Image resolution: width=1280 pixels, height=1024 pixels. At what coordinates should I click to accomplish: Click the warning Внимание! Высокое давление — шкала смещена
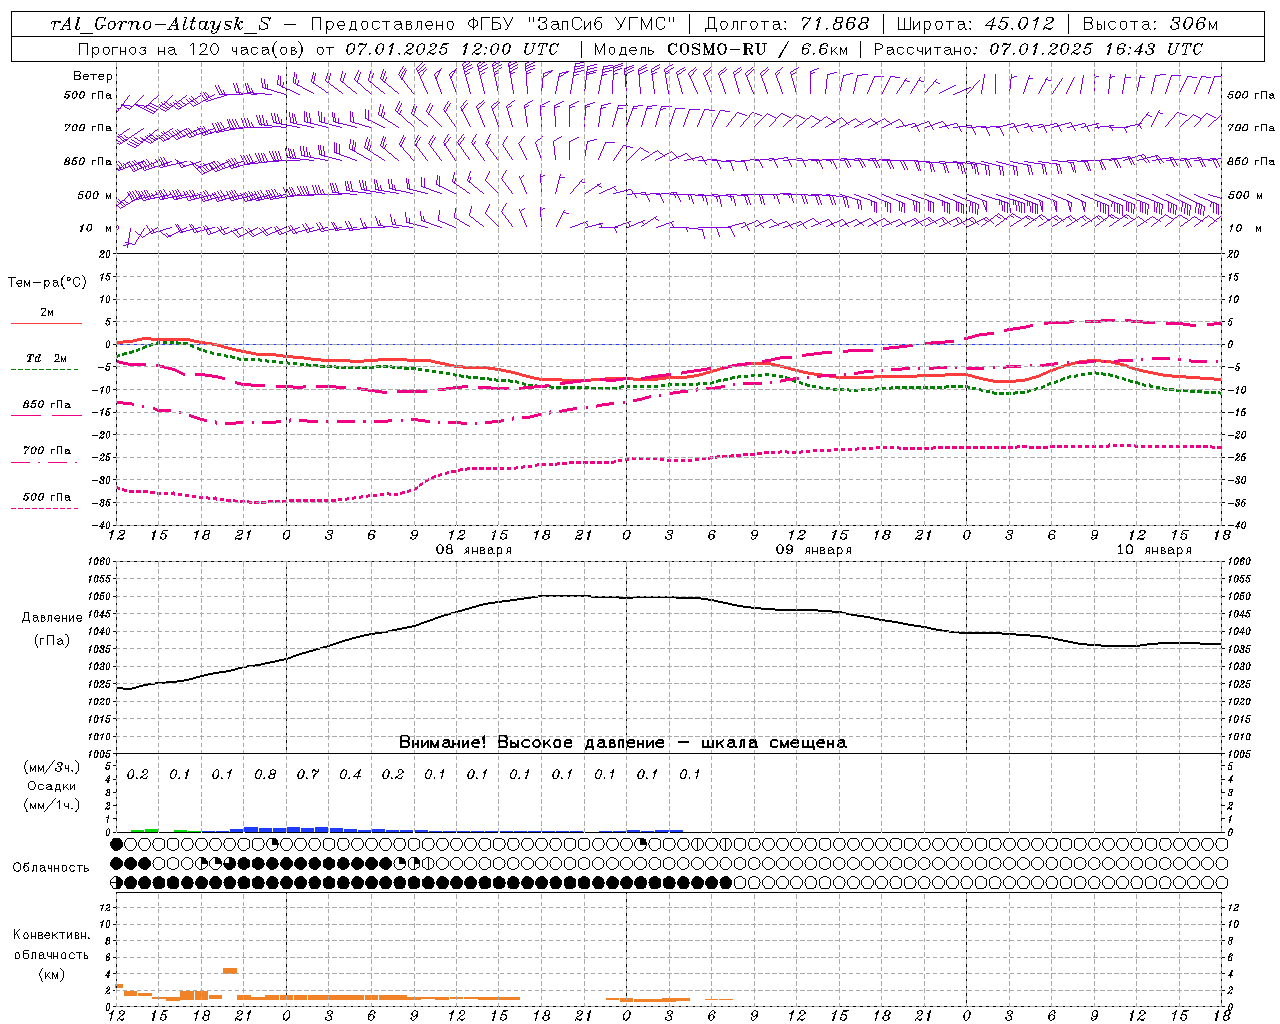pyautogui.click(x=622, y=742)
